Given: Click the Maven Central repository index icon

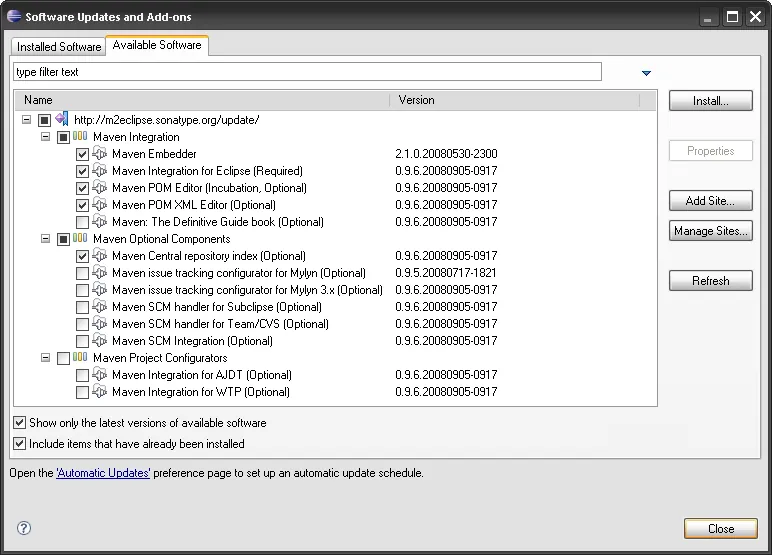Looking at the screenshot, I should 99,255.
